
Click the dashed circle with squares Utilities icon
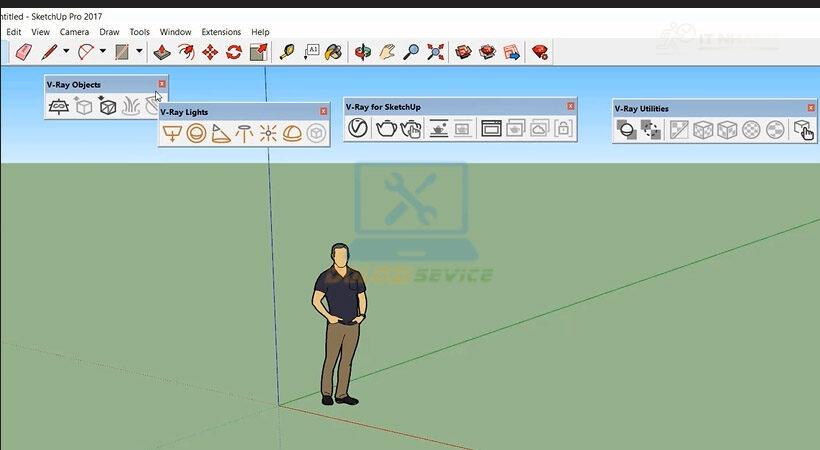click(x=651, y=130)
